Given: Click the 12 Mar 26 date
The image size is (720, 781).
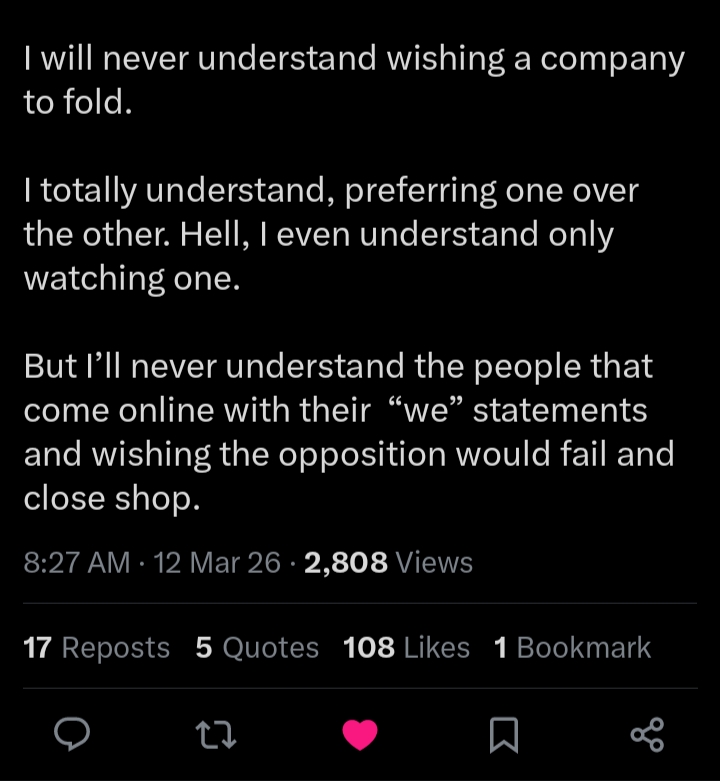Looking at the screenshot, I should coord(218,563).
